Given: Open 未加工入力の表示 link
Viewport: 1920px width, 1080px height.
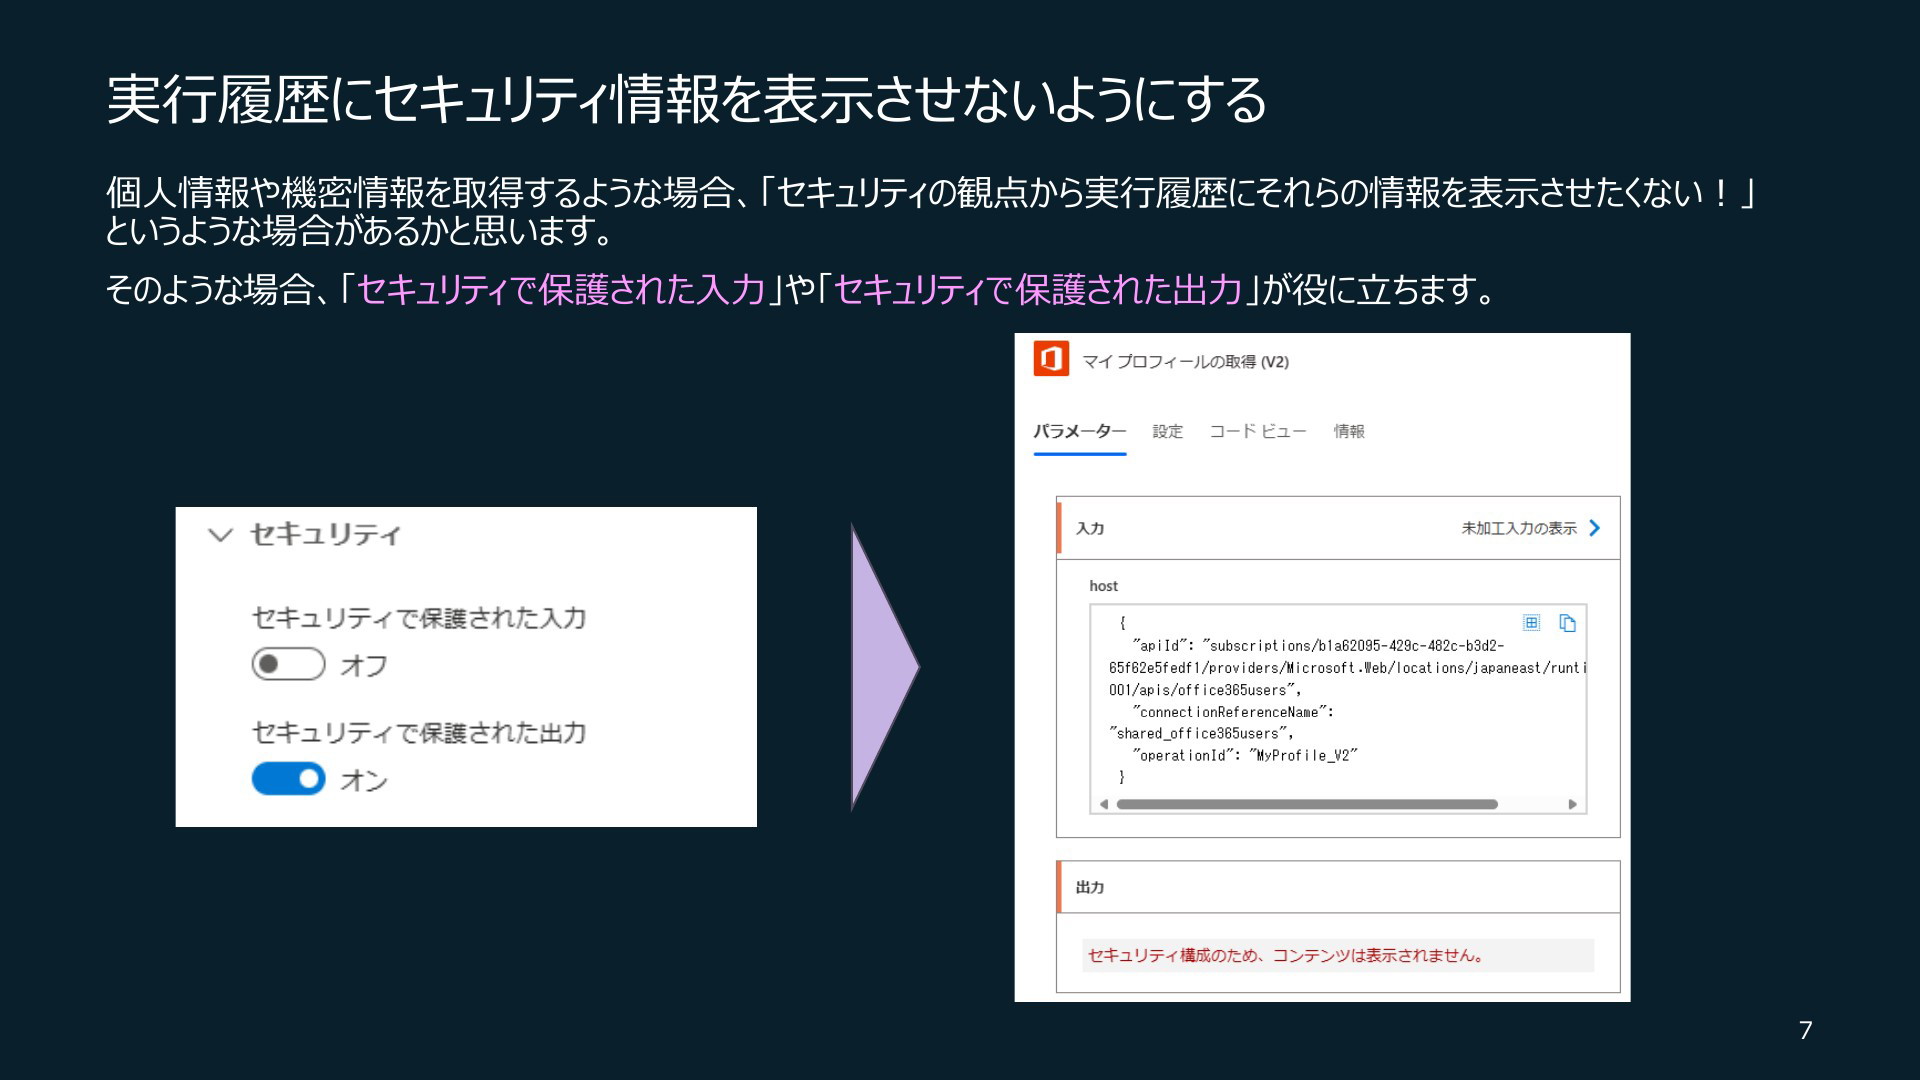Looking at the screenshot, I should pyautogui.click(x=1519, y=528).
